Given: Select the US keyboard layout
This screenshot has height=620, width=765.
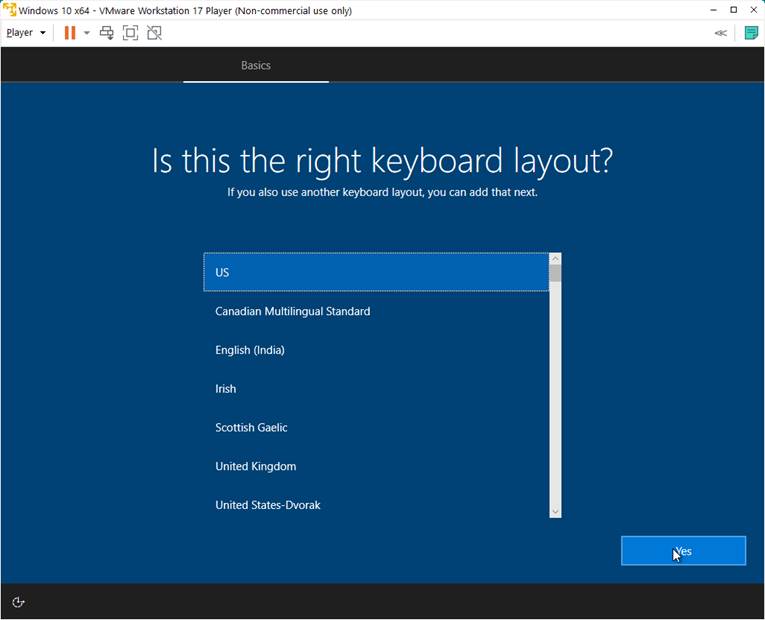Looking at the screenshot, I should click(x=376, y=272).
